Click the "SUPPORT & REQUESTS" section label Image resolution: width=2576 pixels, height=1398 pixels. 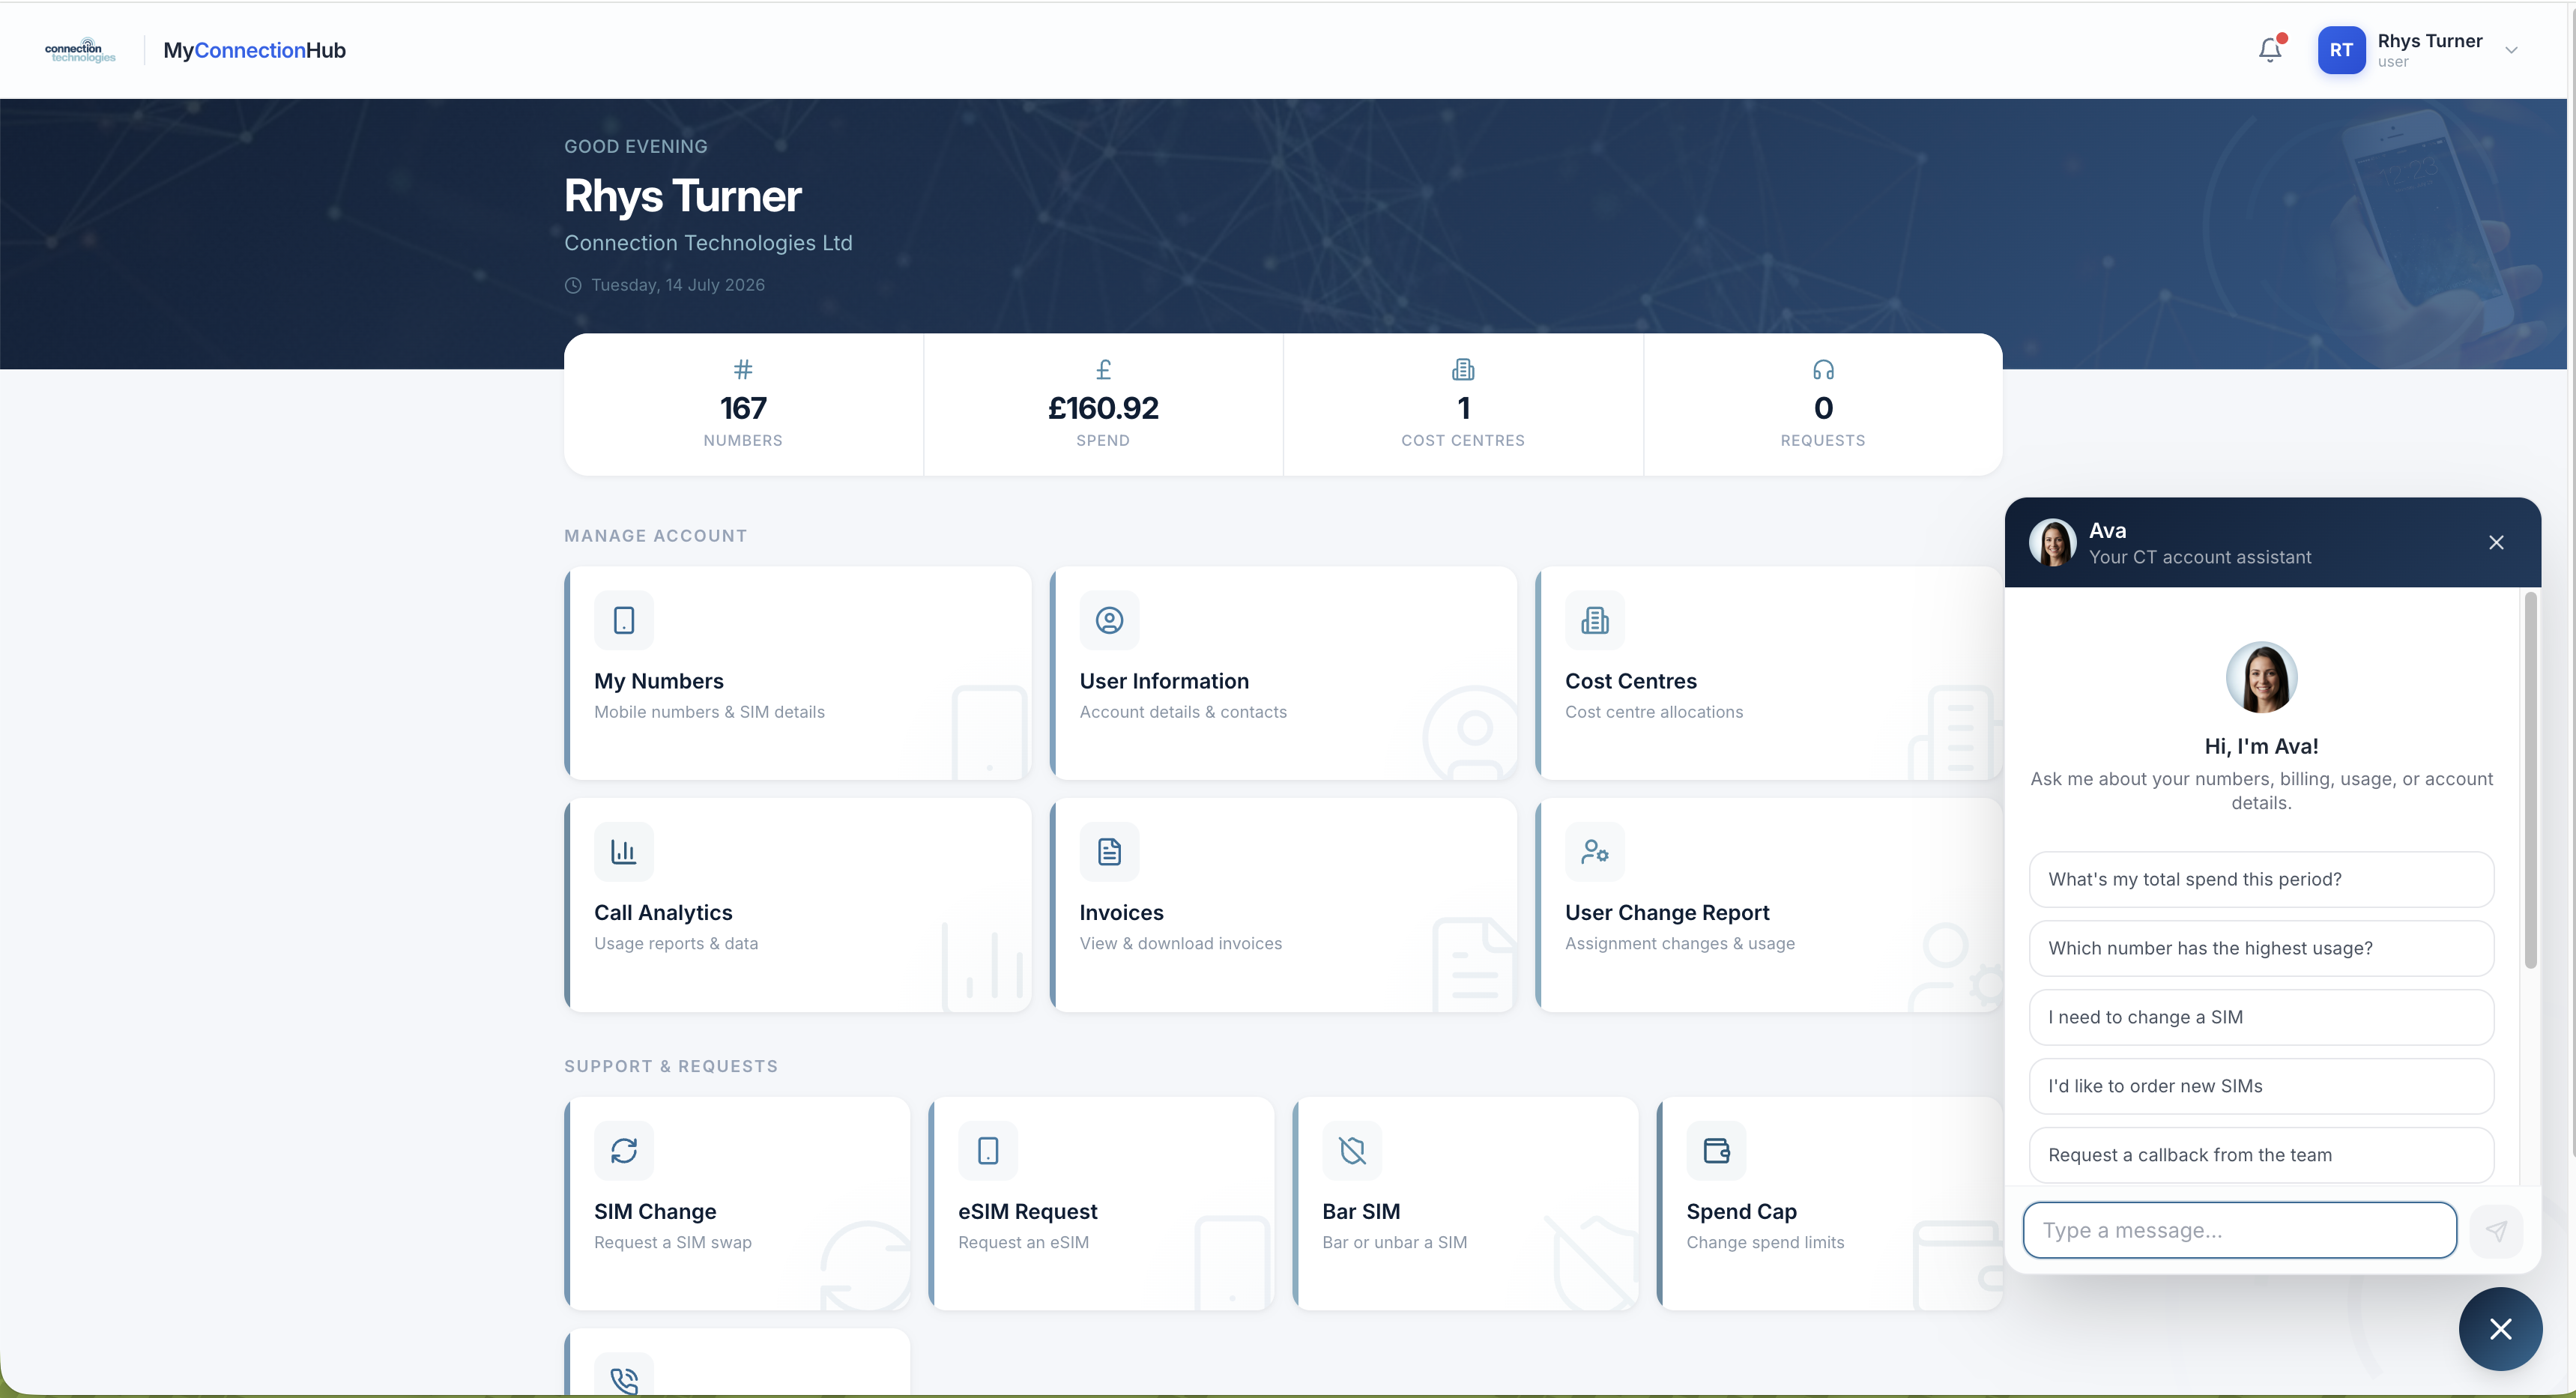coord(671,1066)
